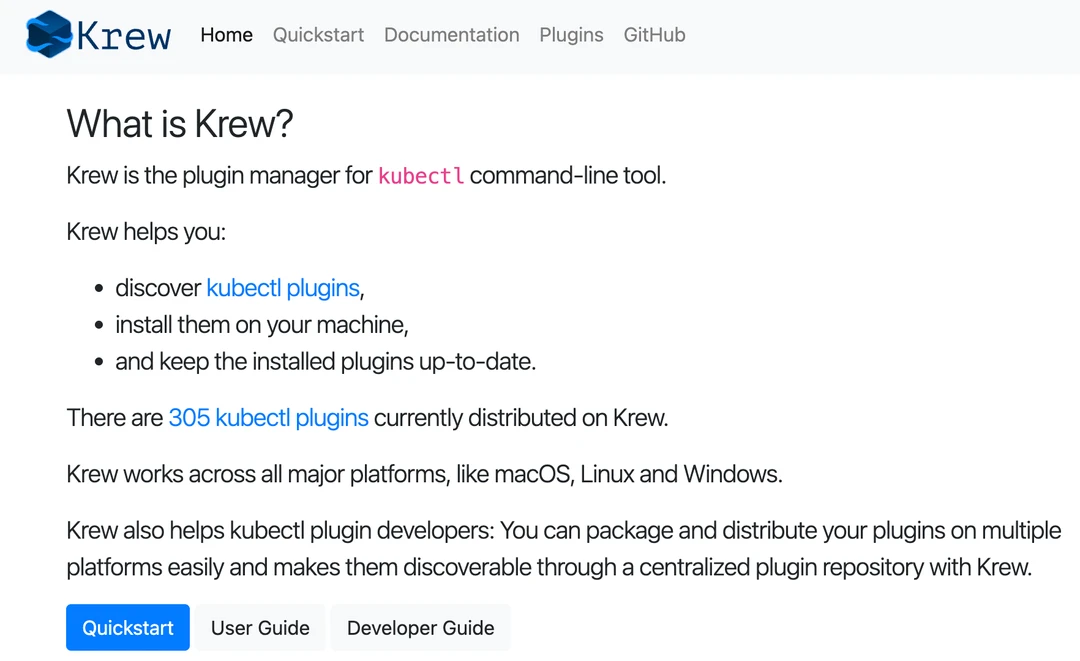1080x661 pixels.
Task: Follow the 'kubectl plugins' link in bullet list
Action: pos(282,288)
